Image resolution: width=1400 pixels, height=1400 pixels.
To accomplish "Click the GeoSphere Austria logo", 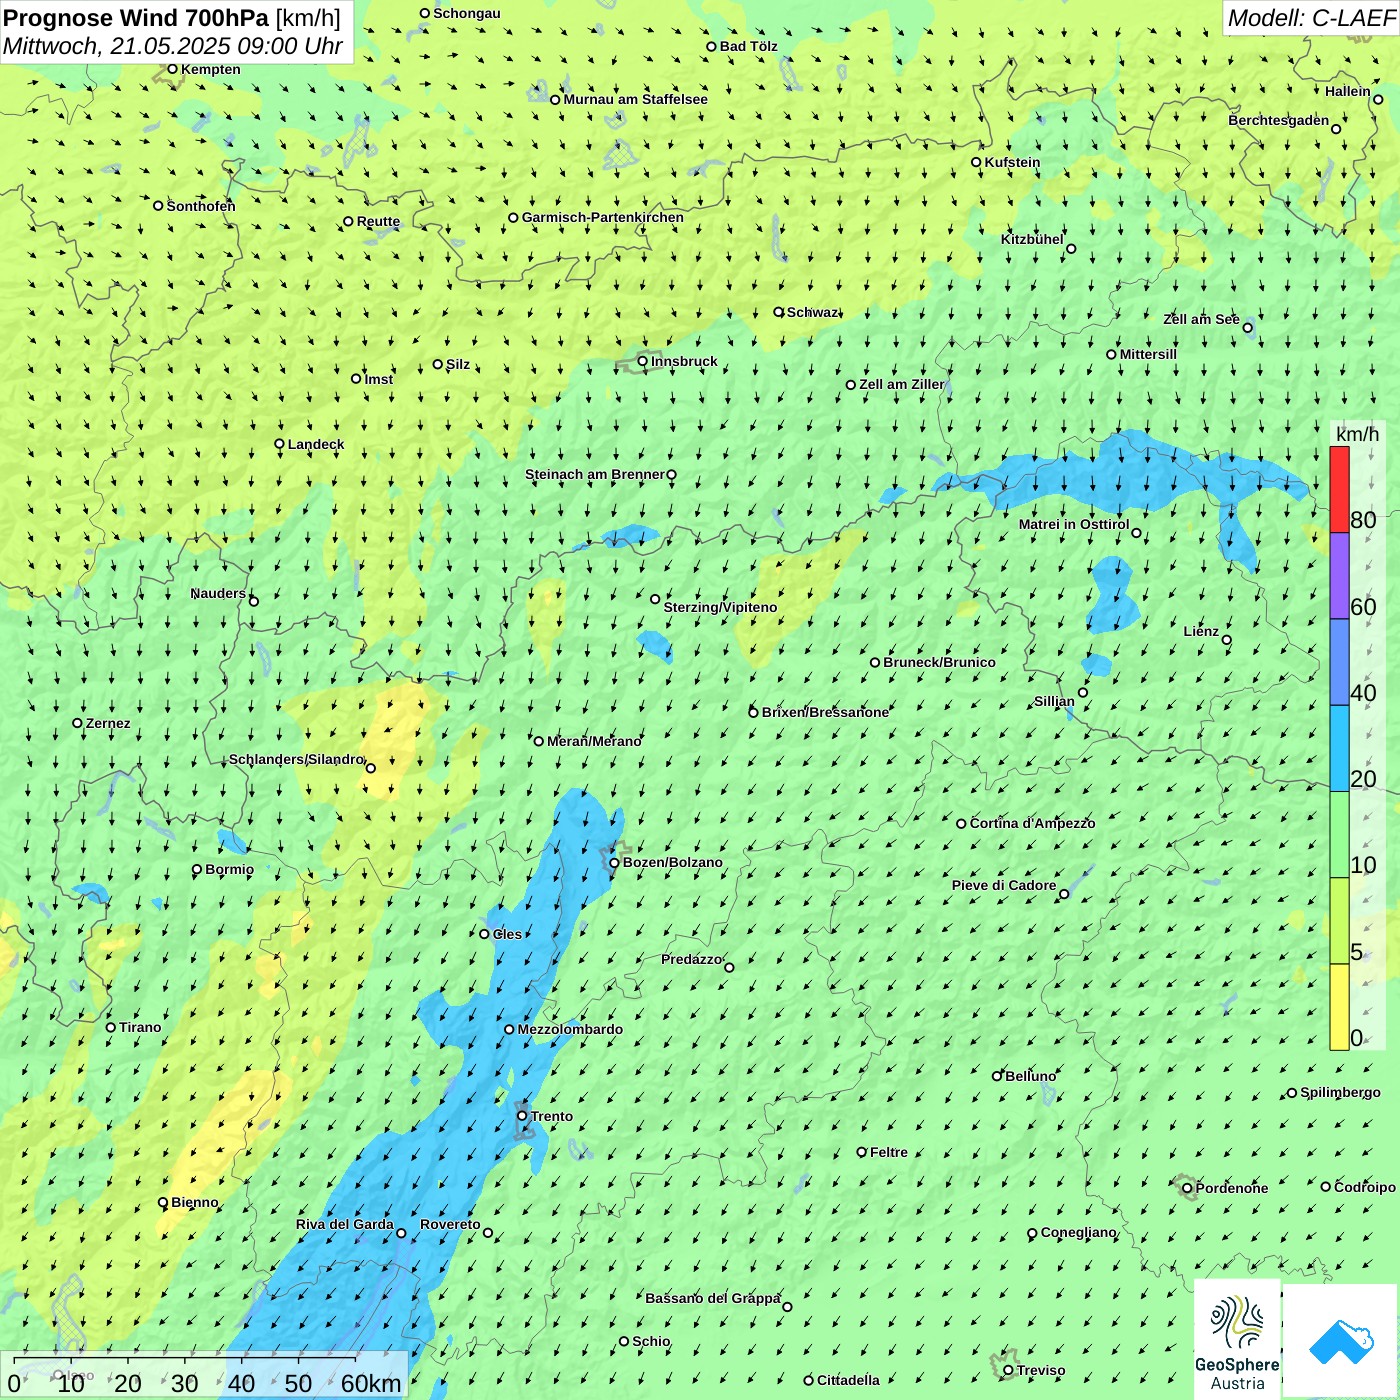I will click(x=1237, y=1339).
